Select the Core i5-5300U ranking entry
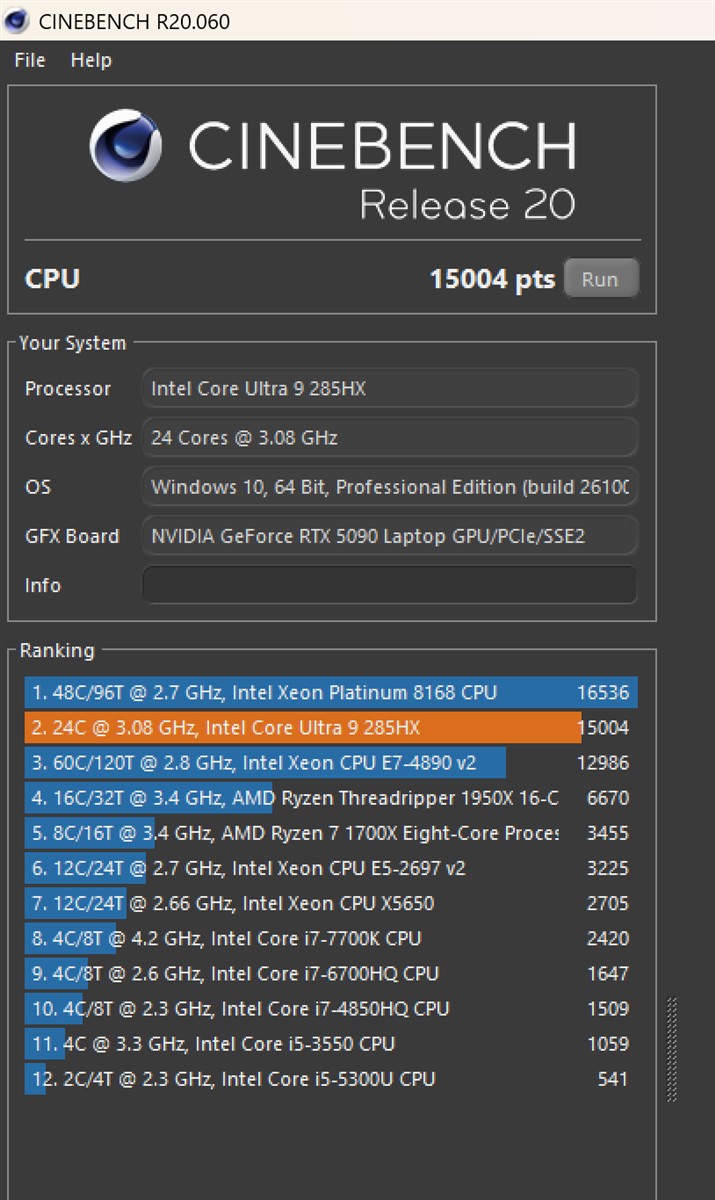 pyautogui.click(x=330, y=1079)
